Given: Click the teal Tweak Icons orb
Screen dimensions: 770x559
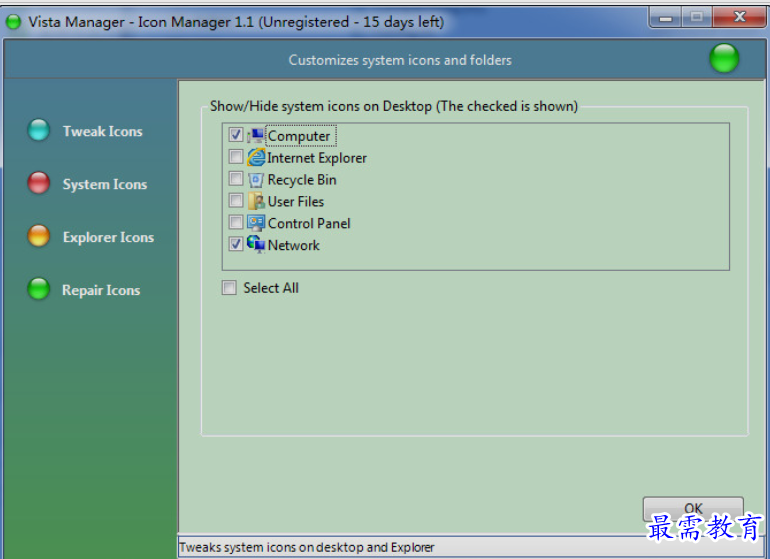Looking at the screenshot, I should (38, 130).
